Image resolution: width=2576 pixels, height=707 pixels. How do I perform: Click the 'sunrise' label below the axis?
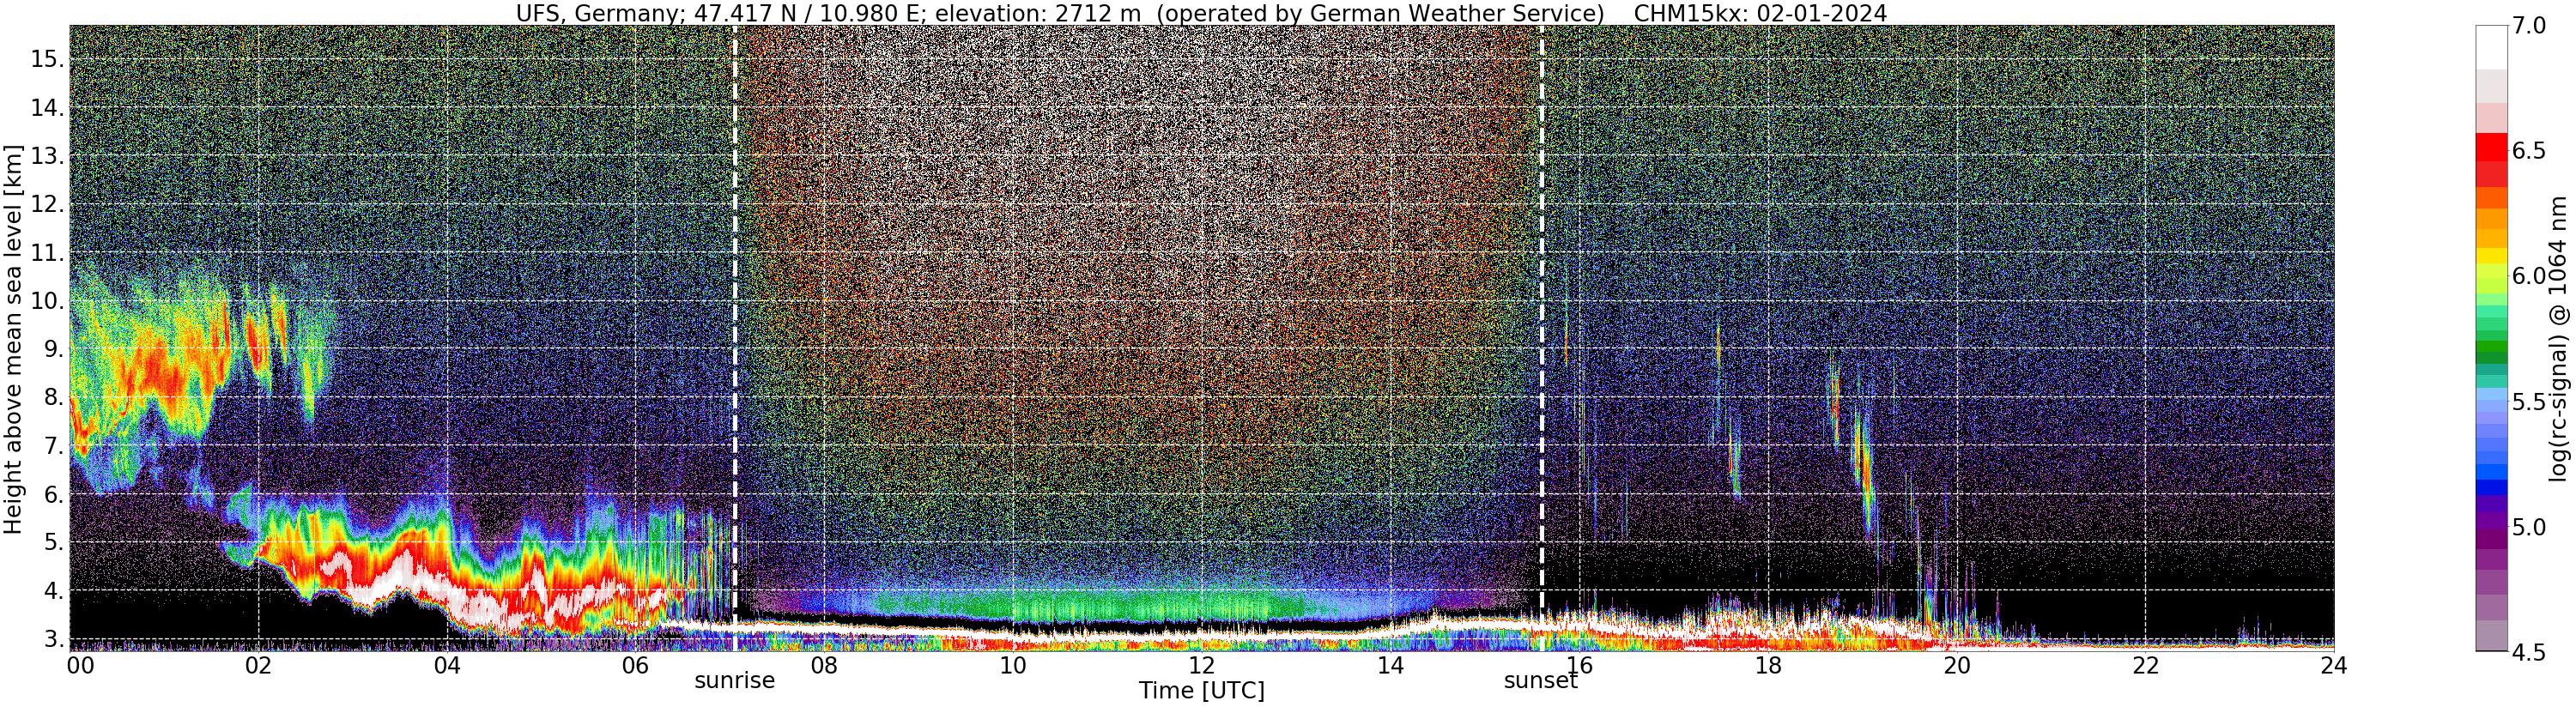(735, 681)
